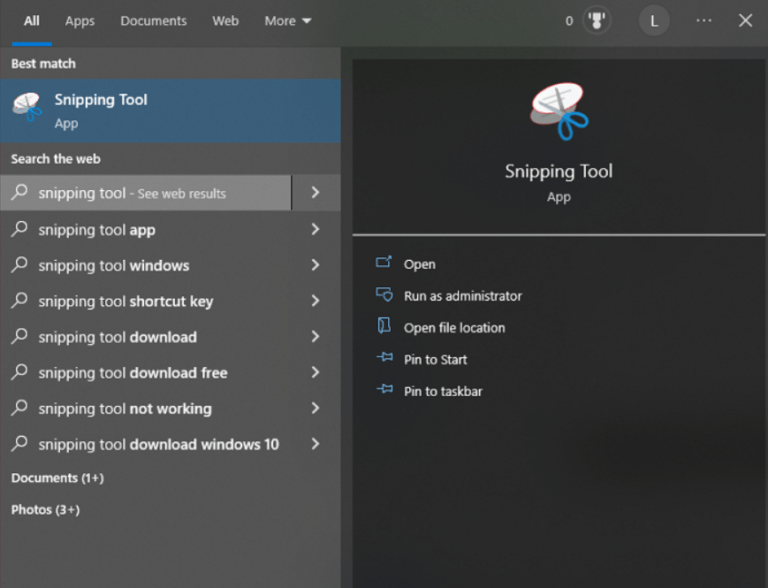This screenshot has width=768, height=588.
Task: Select Open file location
Action: 454,328
